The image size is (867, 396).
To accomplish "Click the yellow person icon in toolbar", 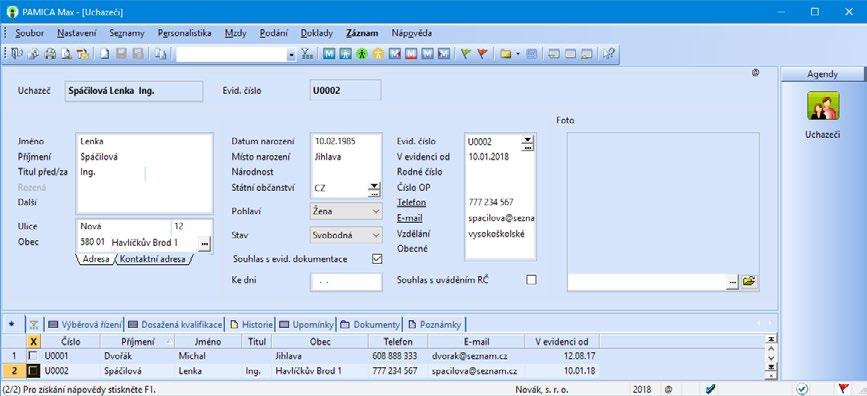I will (378, 54).
